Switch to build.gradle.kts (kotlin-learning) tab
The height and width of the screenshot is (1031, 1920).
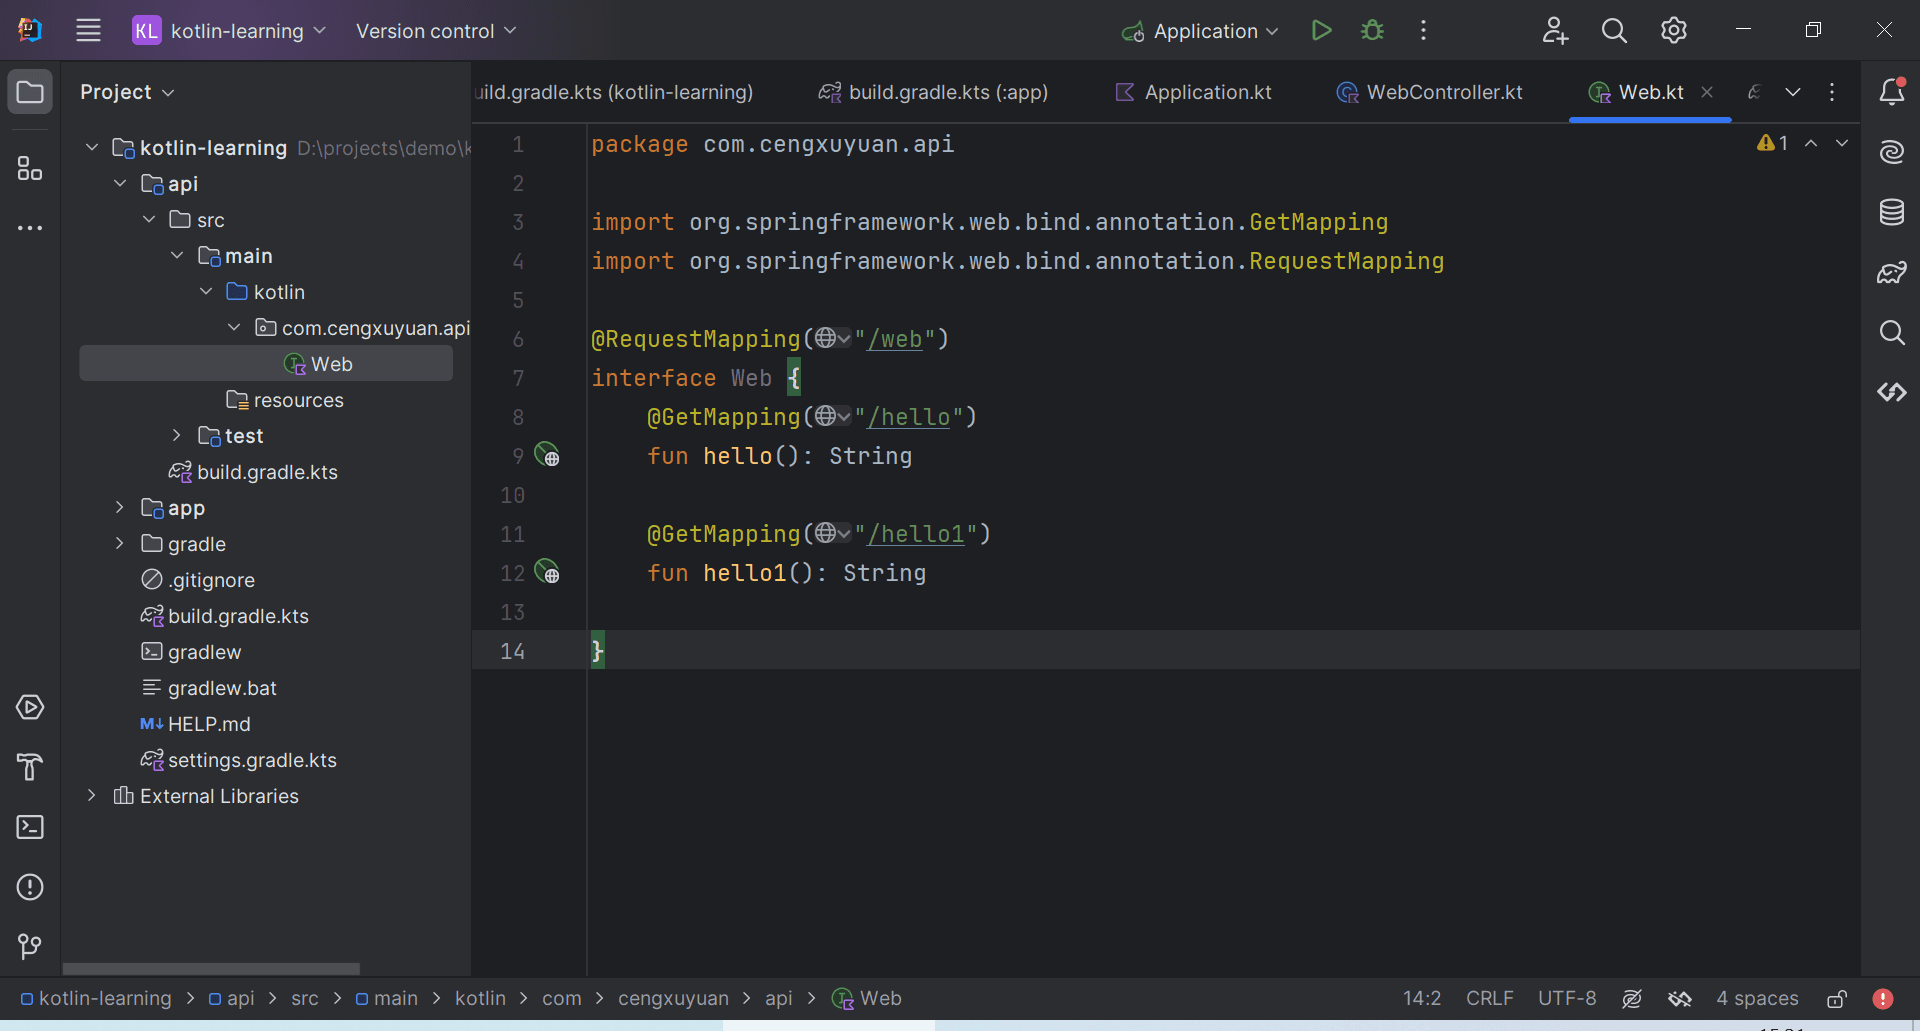[614, 92]
